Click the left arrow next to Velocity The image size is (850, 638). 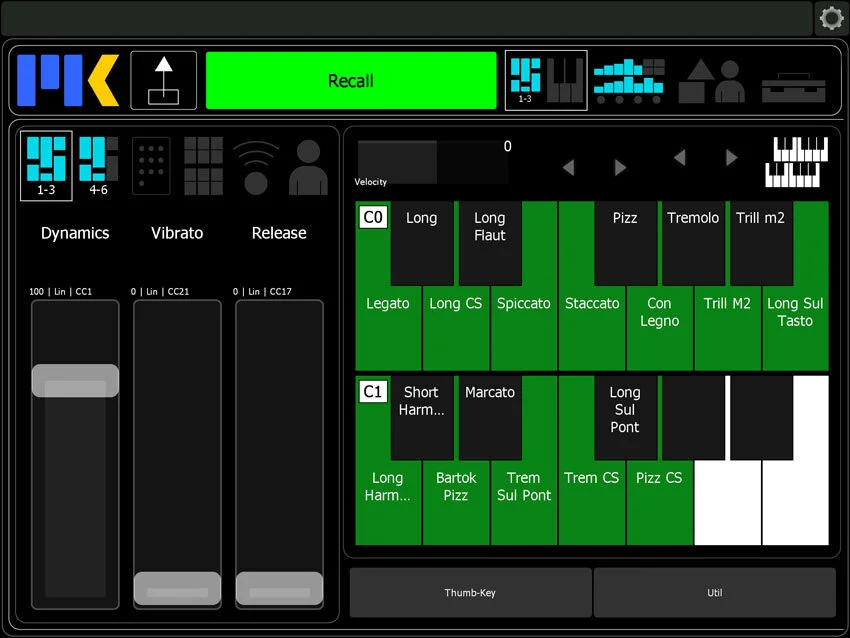[568, 167]
